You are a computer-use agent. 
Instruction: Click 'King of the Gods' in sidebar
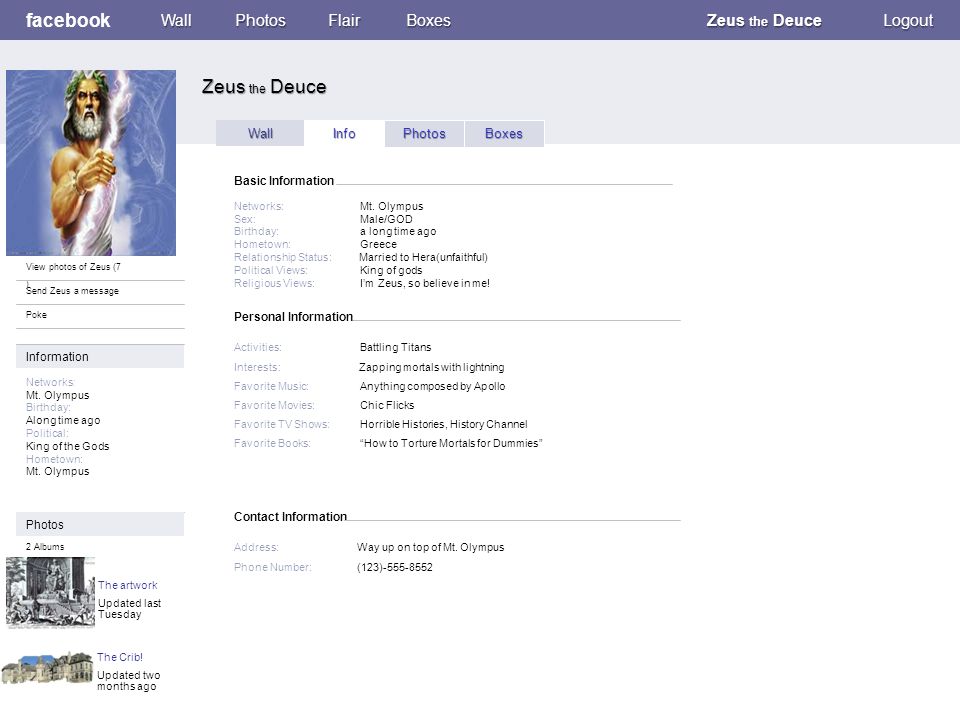(67, 446)
